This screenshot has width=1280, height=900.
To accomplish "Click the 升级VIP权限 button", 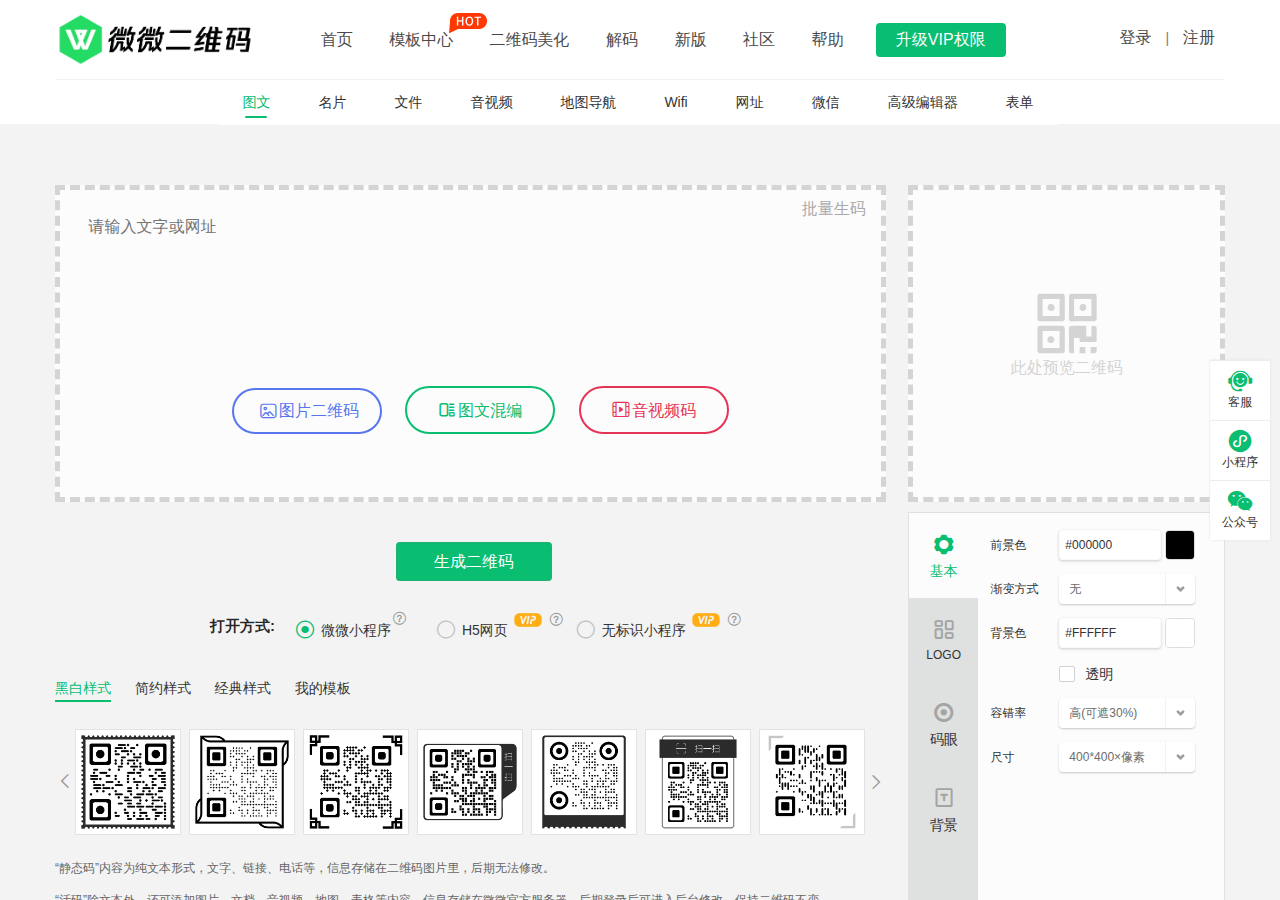I will pyautogui.click(x=941, y=40).
